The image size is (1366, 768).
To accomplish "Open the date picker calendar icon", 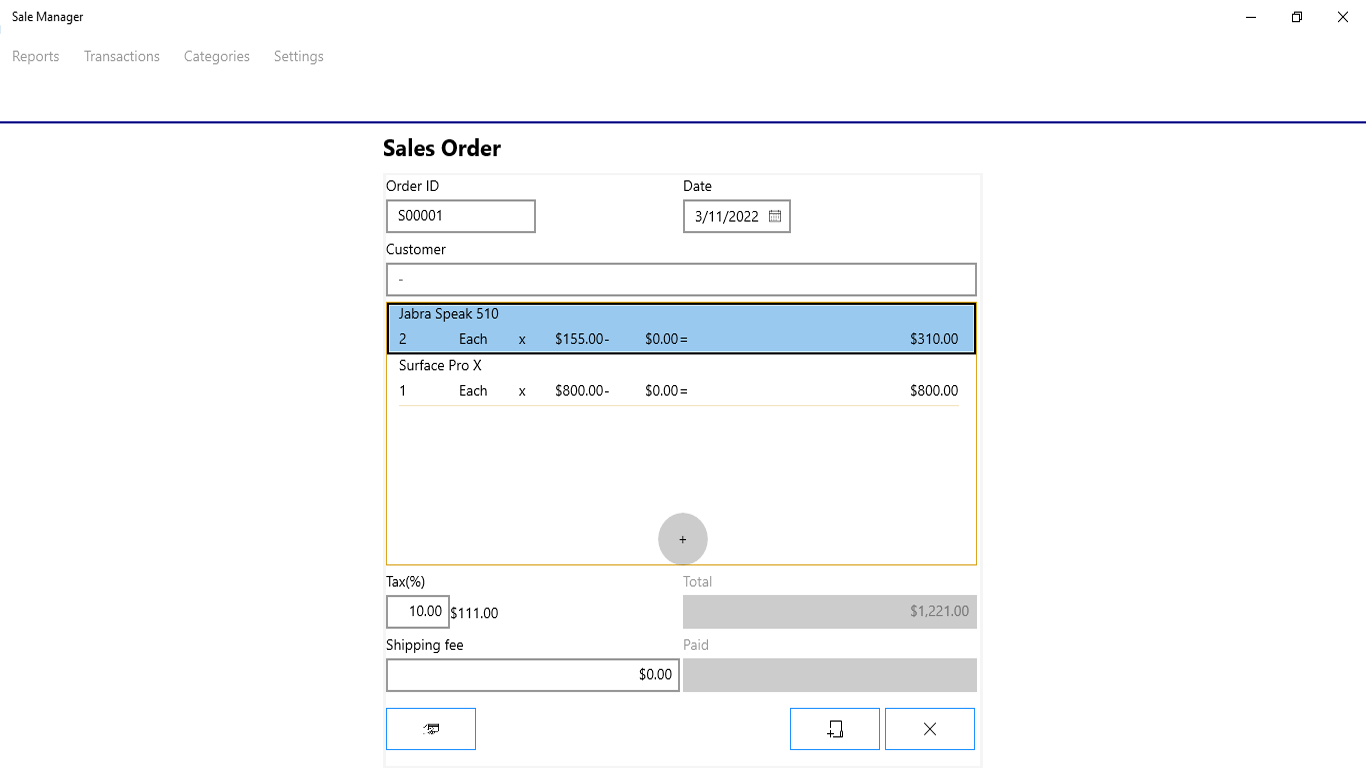I will coord(775,216).
